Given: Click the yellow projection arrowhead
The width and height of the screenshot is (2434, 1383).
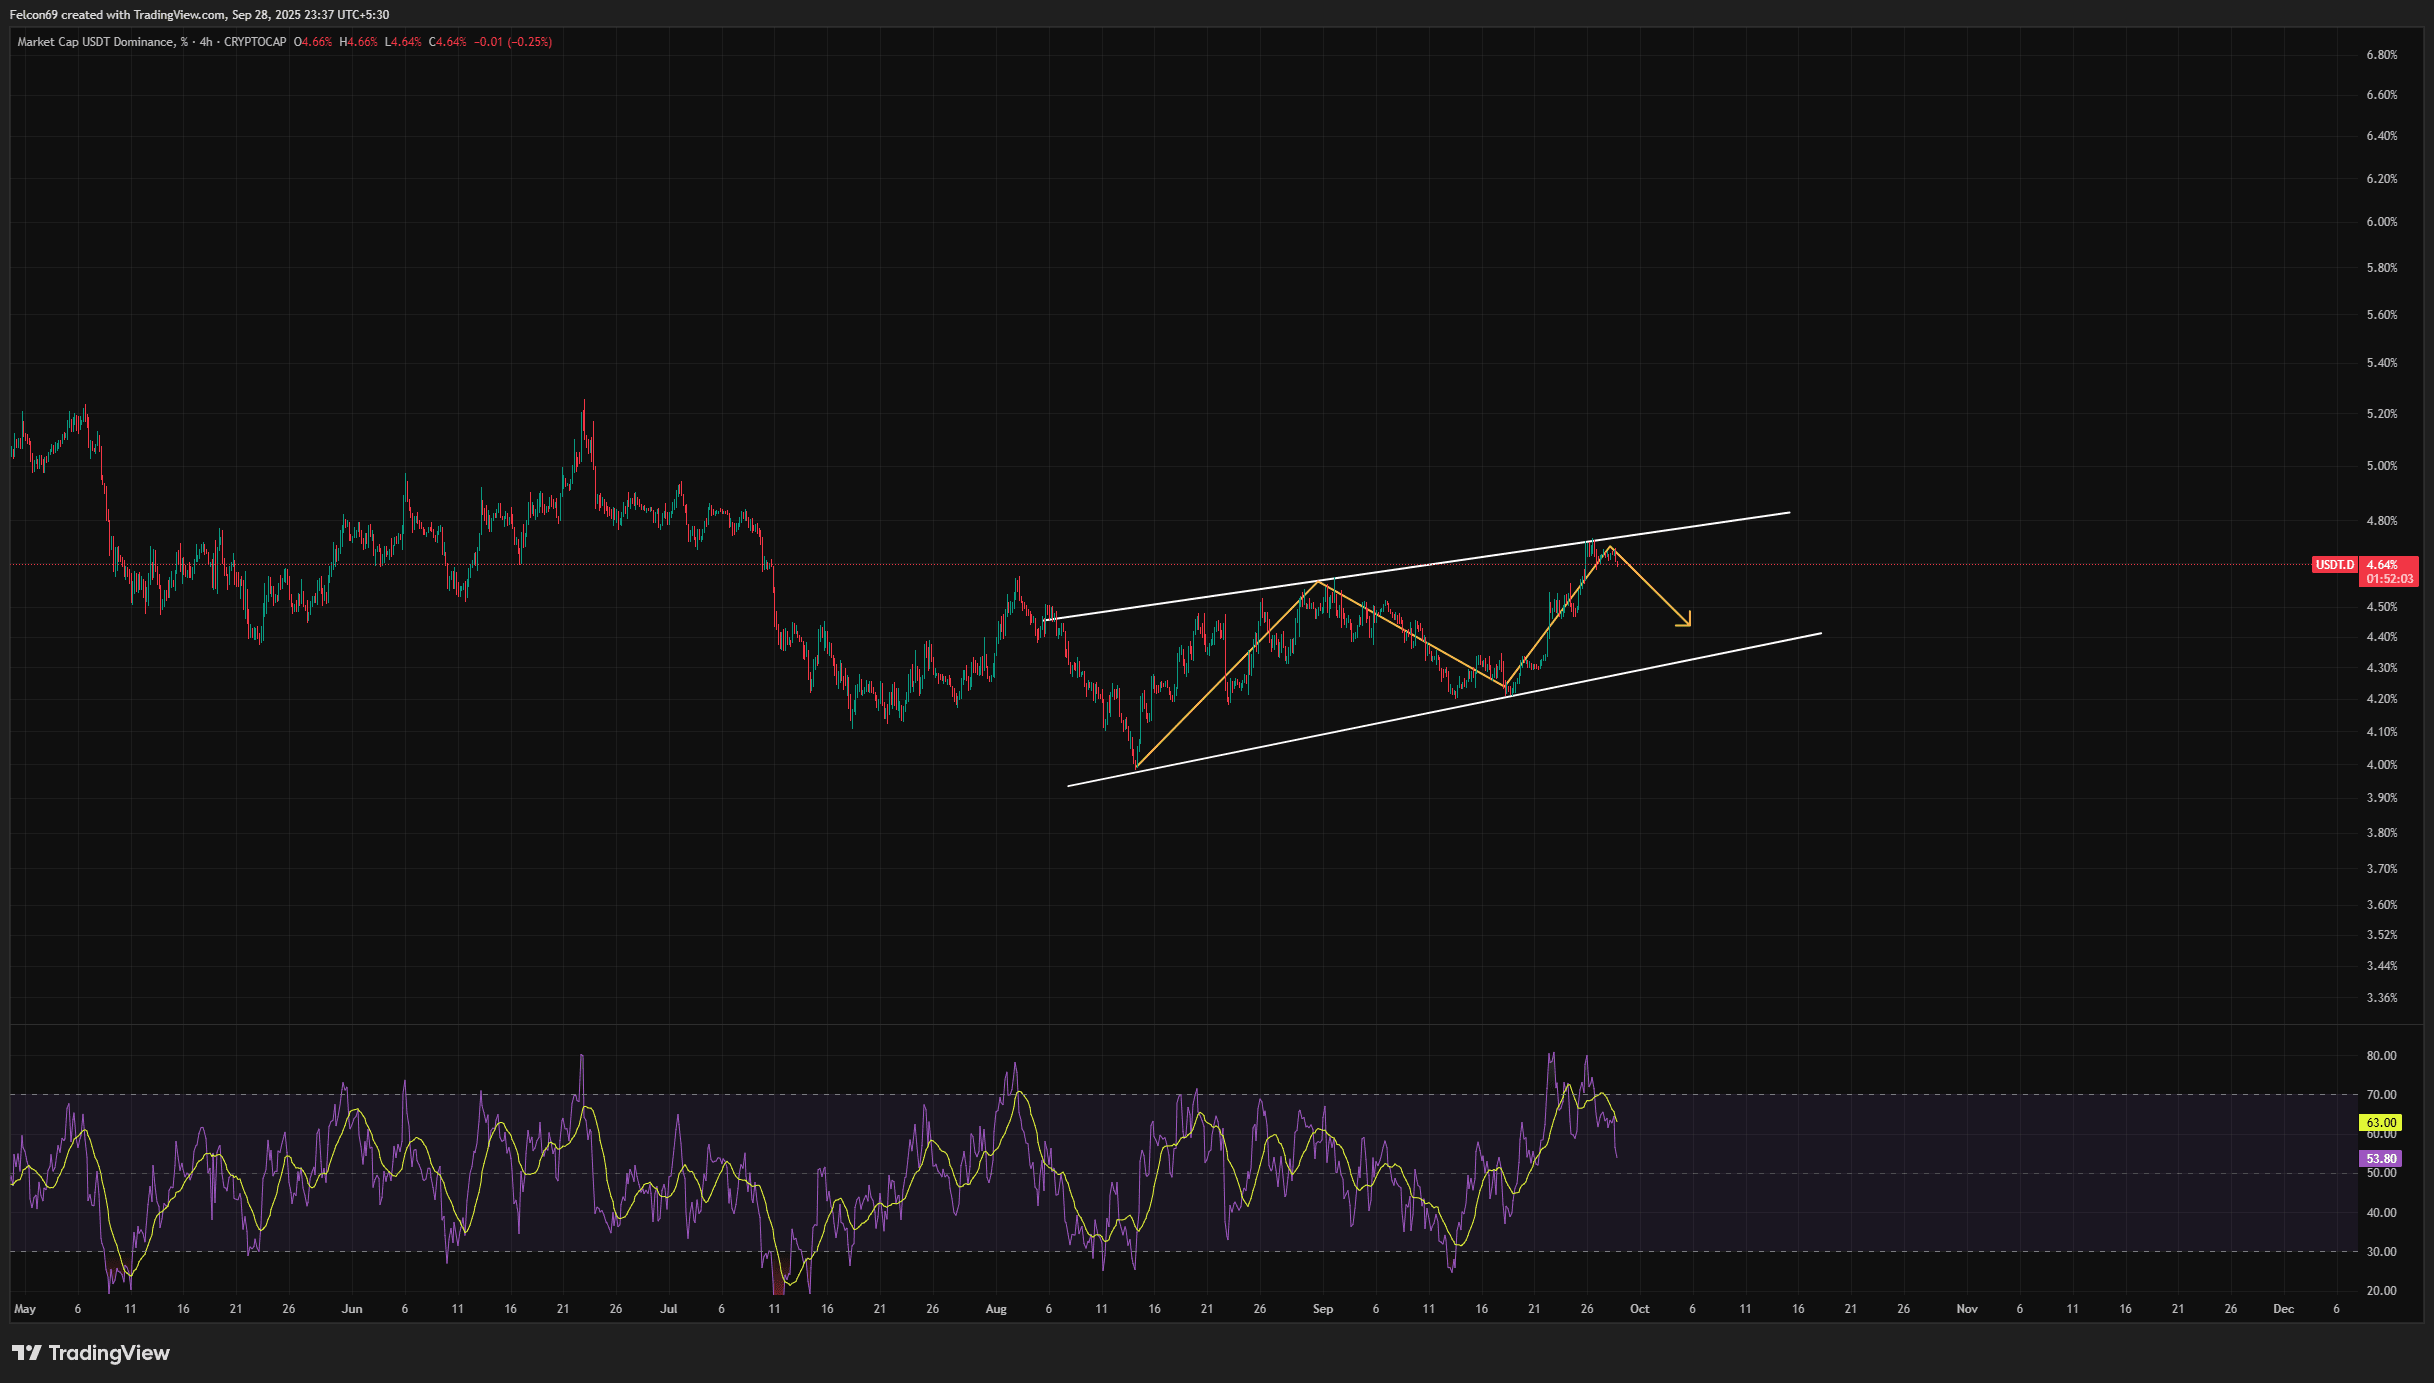Looking at the screenshot, I should [x=1686, y=621].
